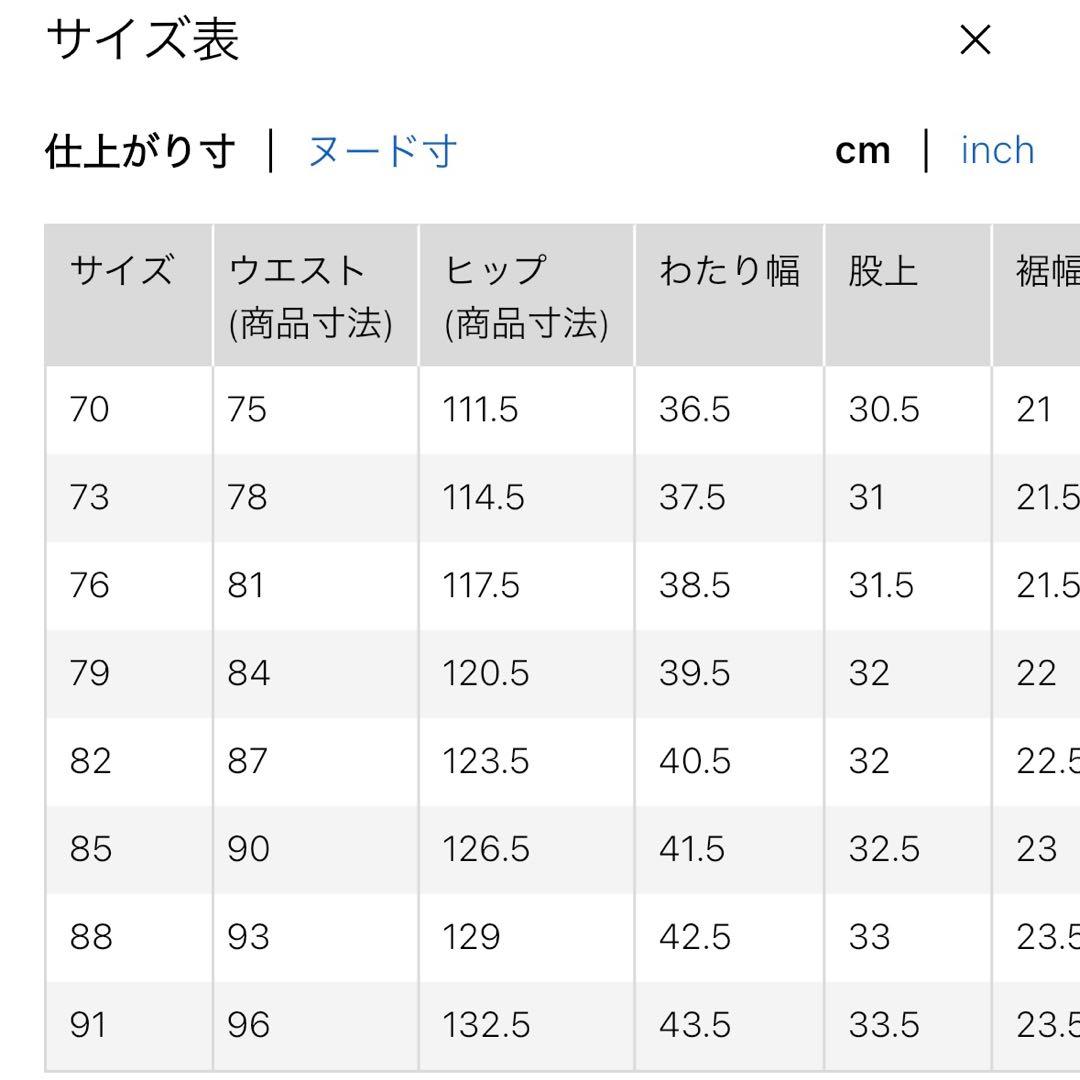1080x1080 pixels.
Task: Select the size 70 row label
Action: pyautogui.click(x=90, y=409)
